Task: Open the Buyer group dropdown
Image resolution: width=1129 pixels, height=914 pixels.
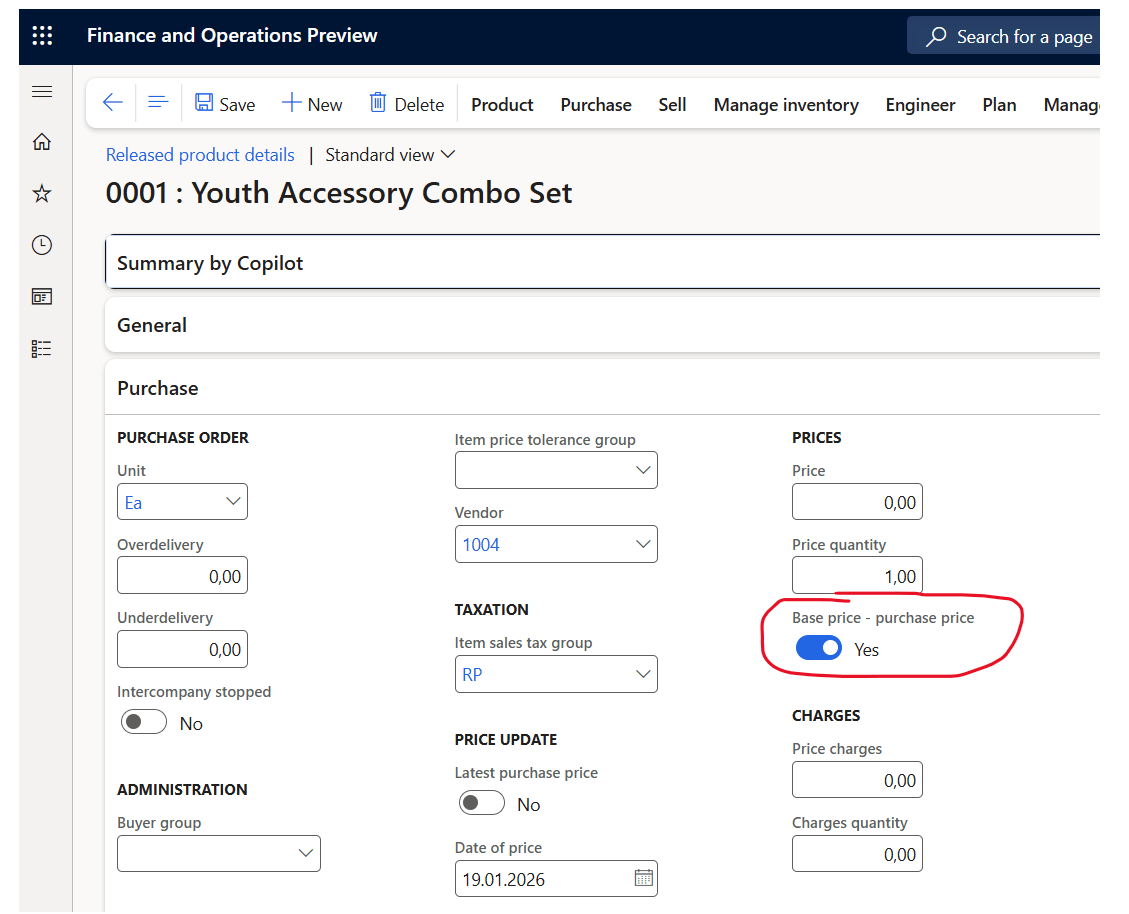Action: click(306, 853)
